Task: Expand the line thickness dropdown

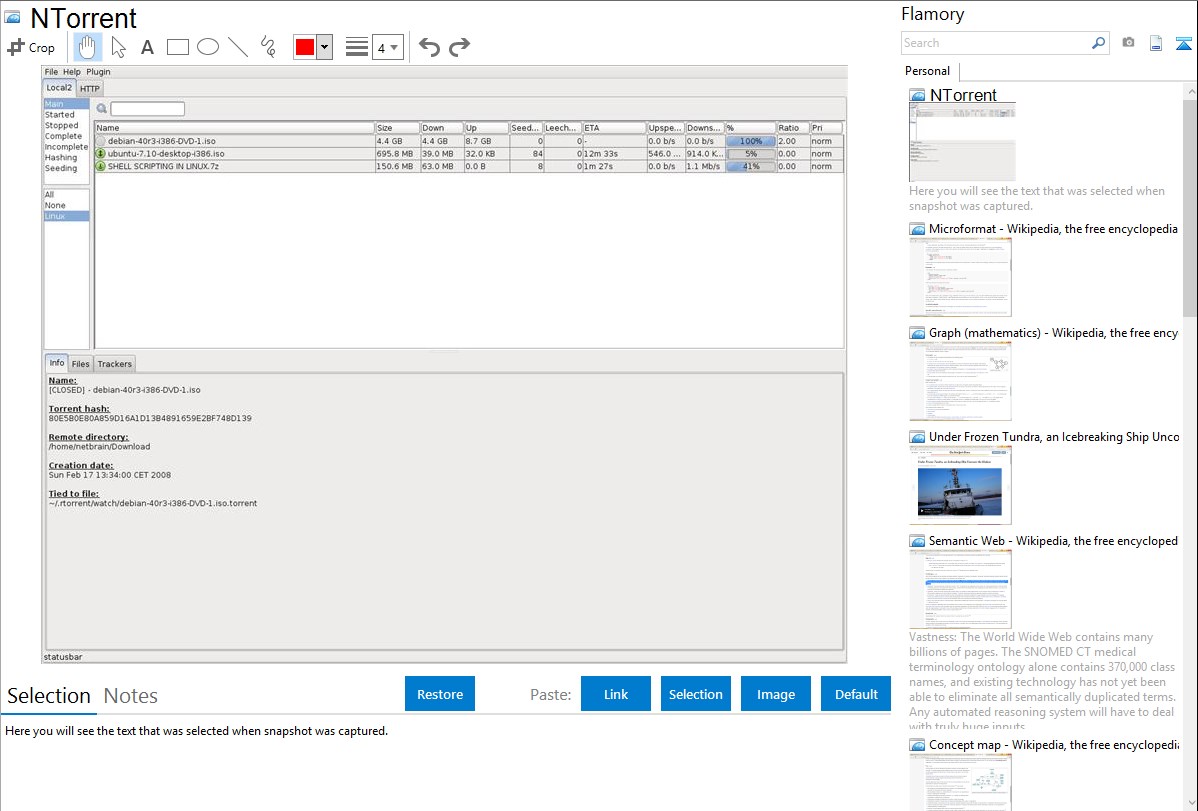Action: 387,47
